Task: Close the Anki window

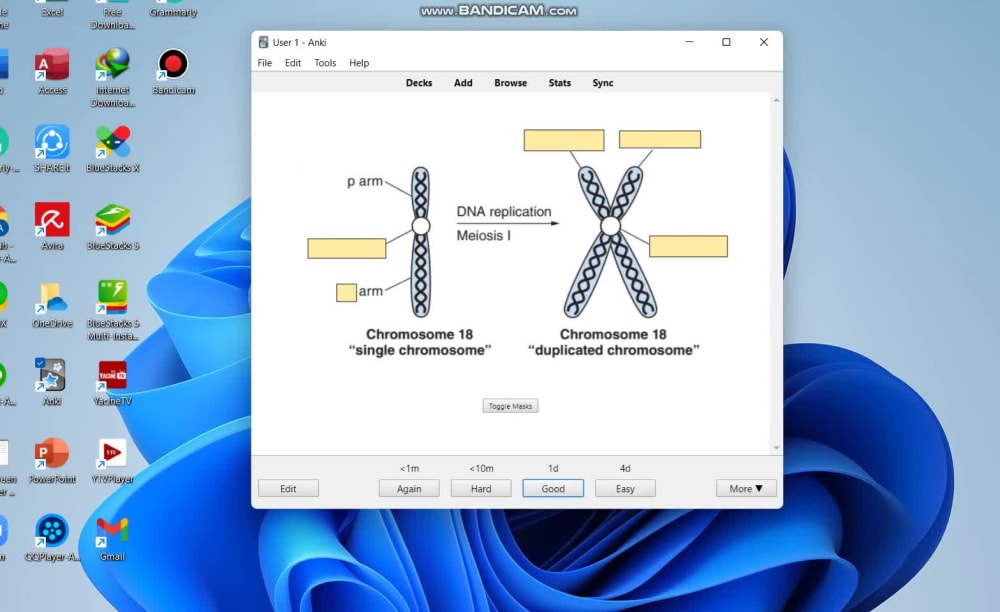Action: 763,42
